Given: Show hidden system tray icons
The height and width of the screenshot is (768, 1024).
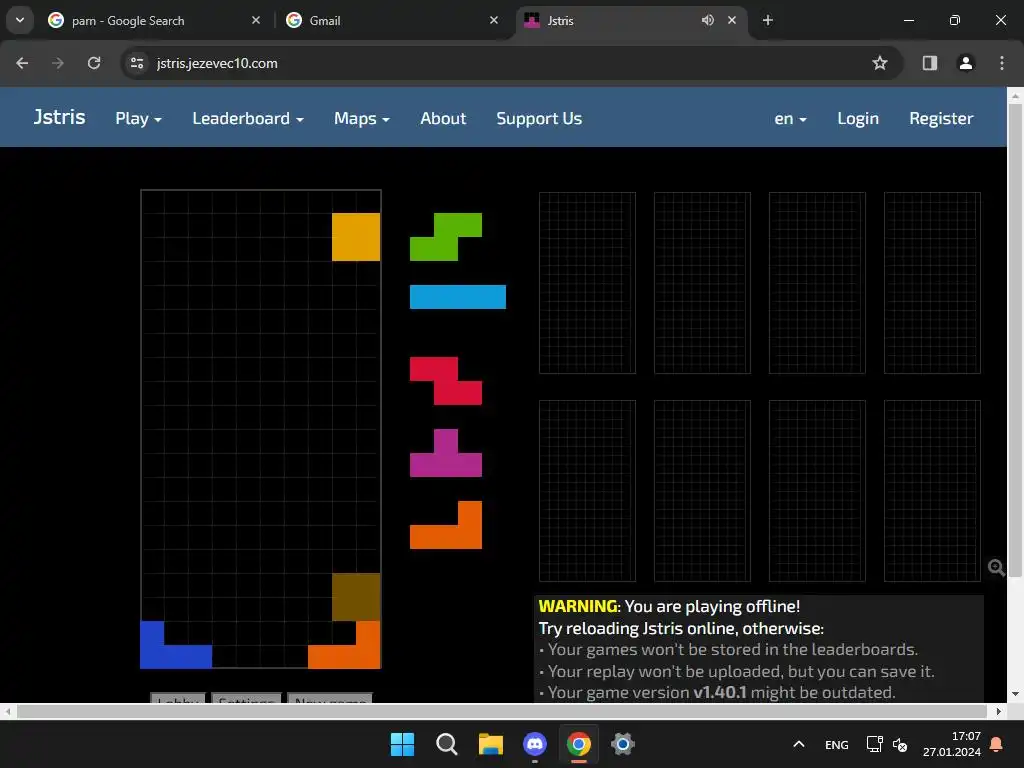Looking at the screenshot, I should point(798,744).
